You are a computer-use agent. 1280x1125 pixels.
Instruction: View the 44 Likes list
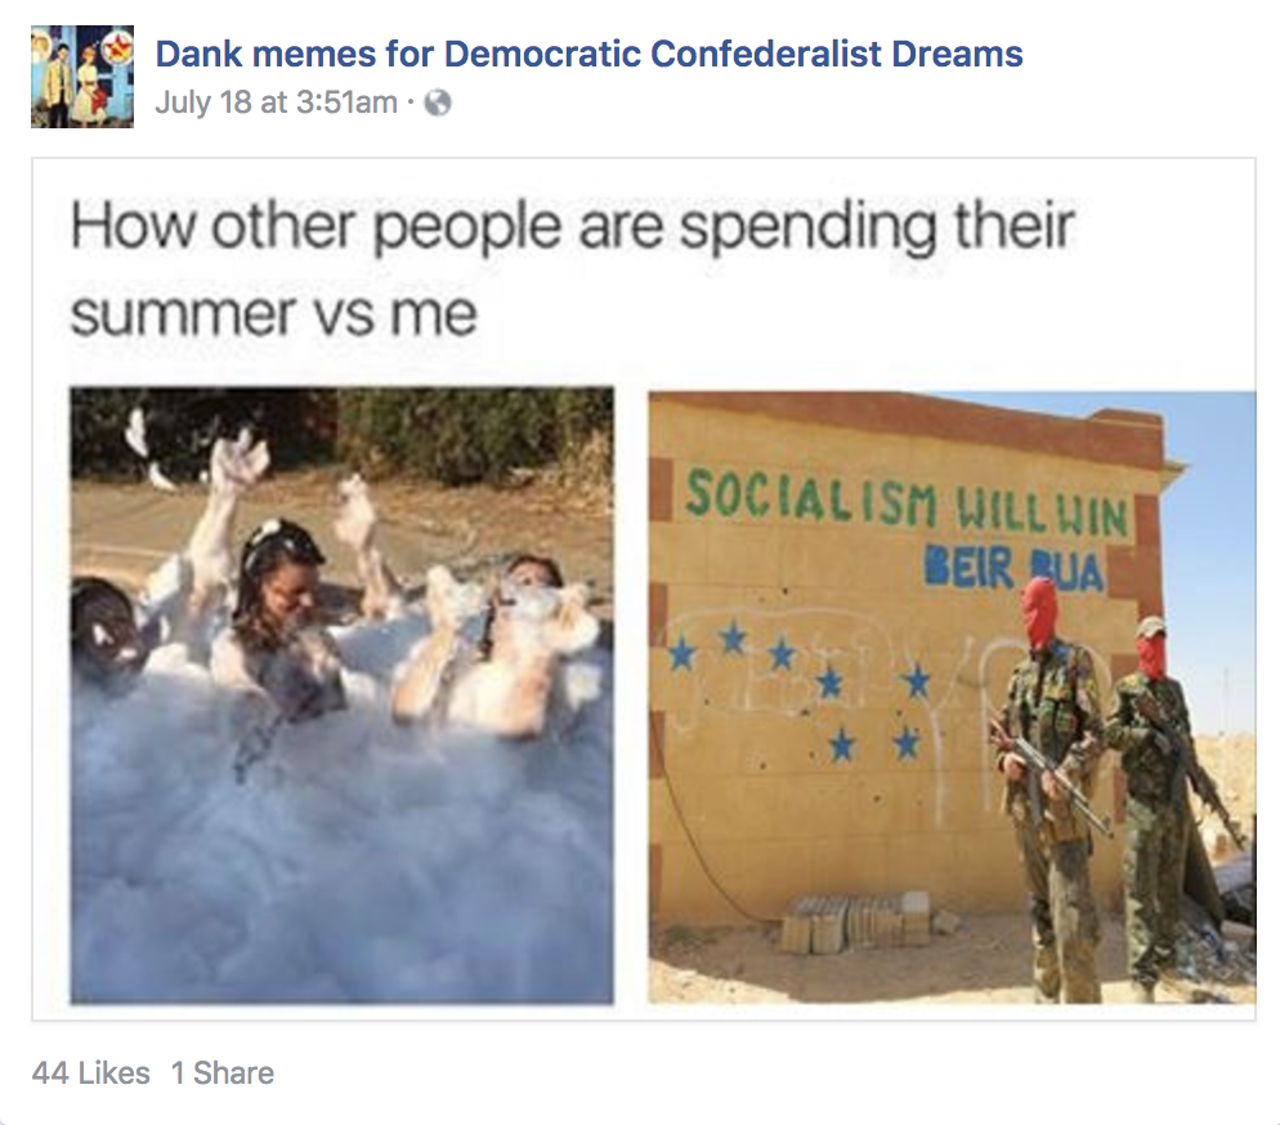[91, 1073]
